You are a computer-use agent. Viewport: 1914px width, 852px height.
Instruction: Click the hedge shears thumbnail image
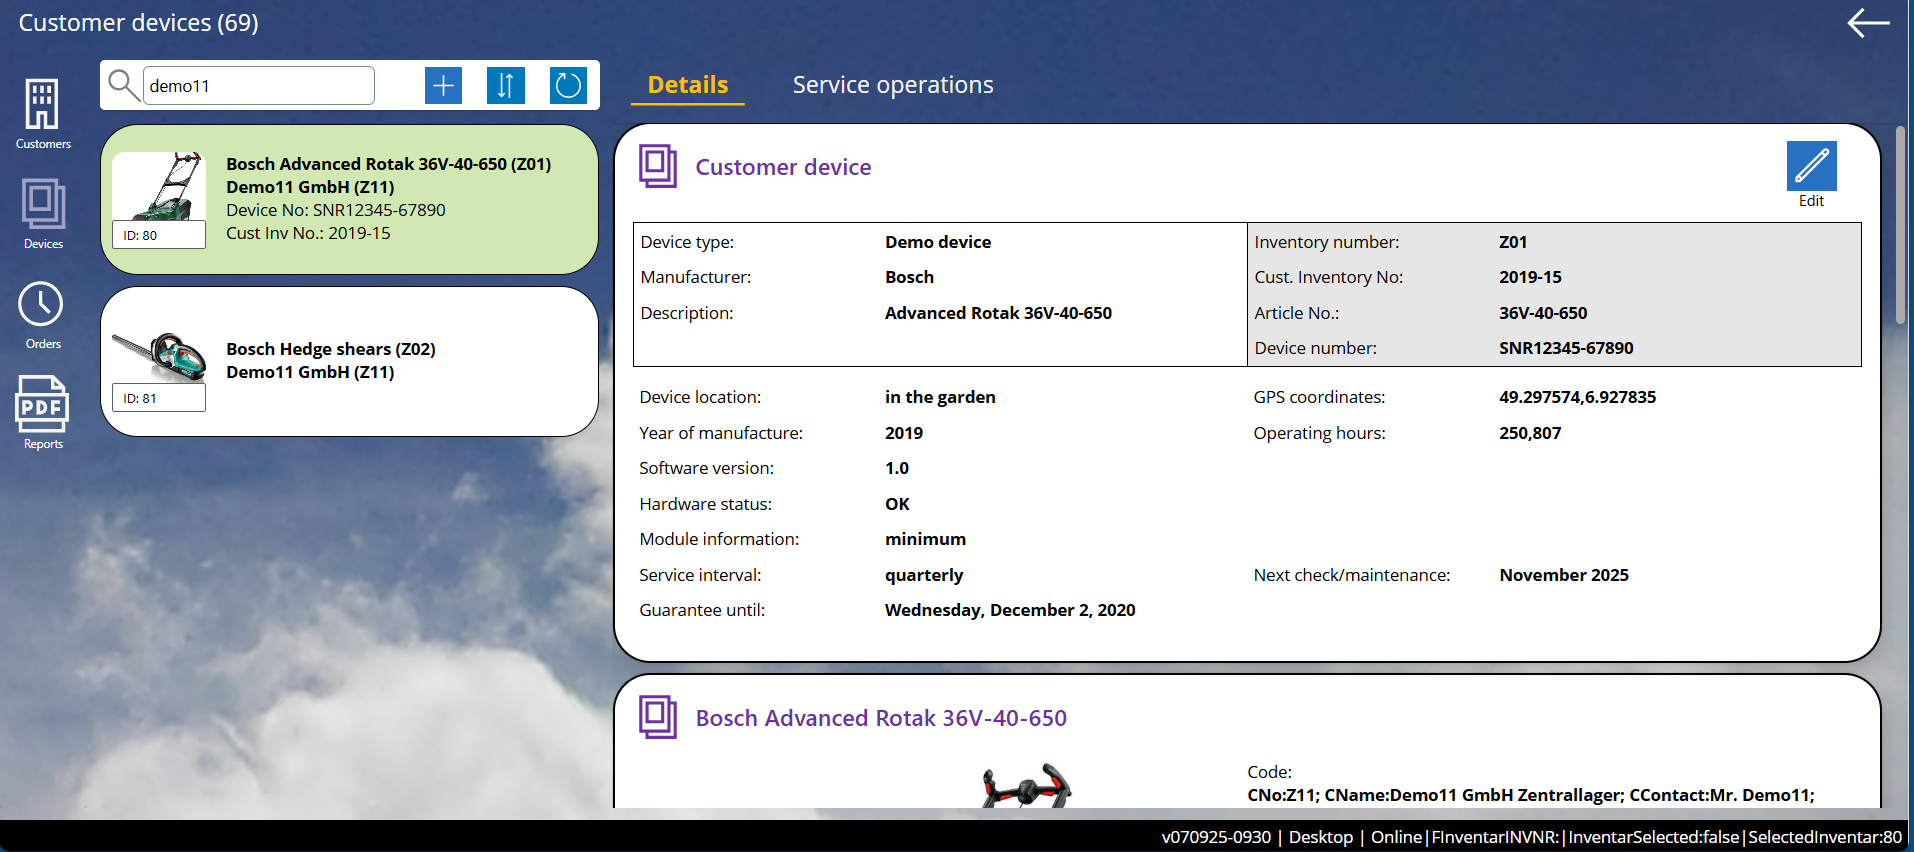(159, 356)
